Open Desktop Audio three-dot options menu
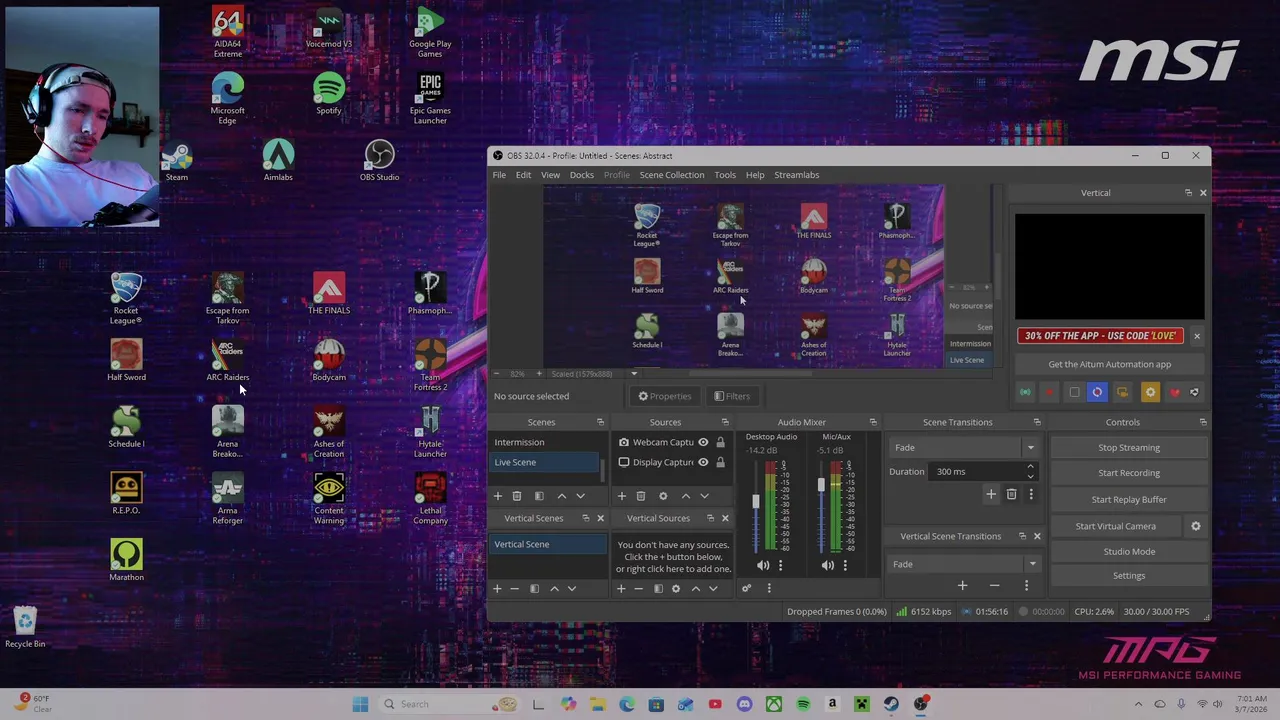The height and width of the screenshot is (720, 1280). 780,565
